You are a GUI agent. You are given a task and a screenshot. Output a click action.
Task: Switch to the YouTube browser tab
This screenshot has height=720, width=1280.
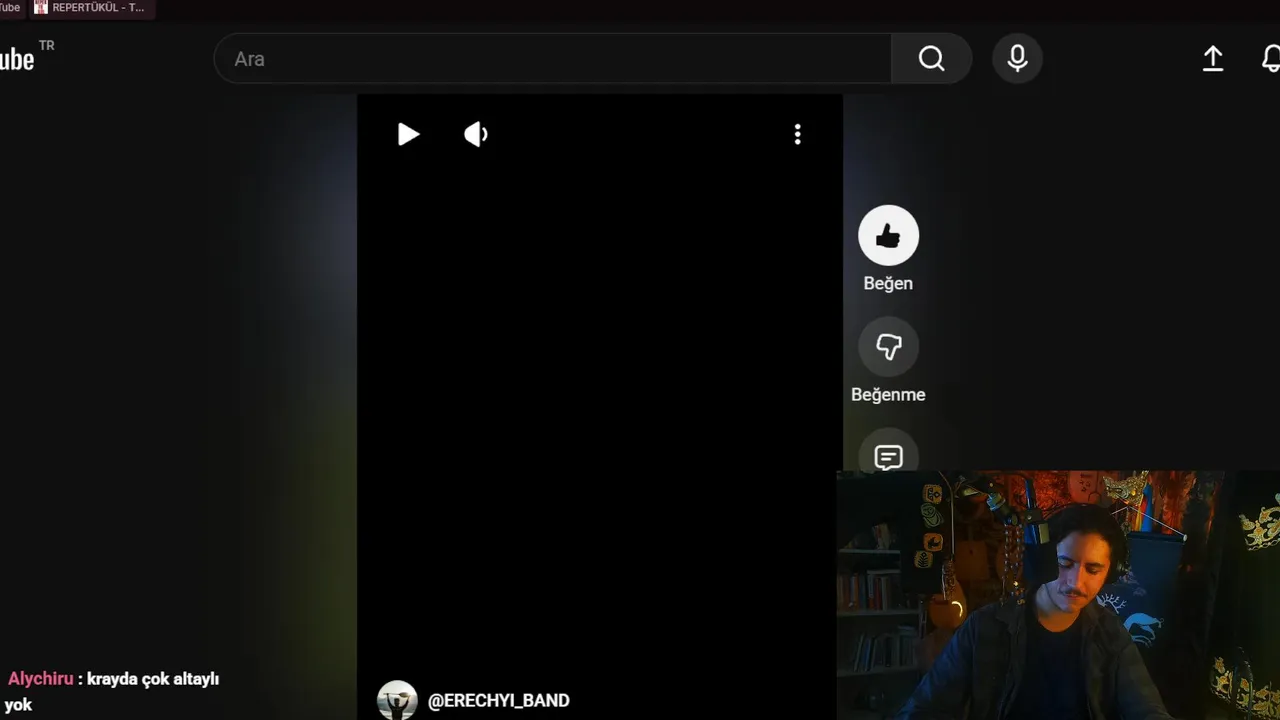[11, 8]
